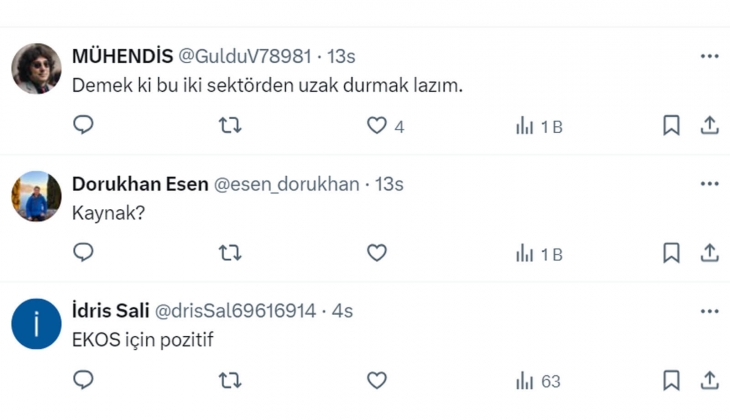
Task: Share İdris Sali's tweet
Action: click(709, 381)
